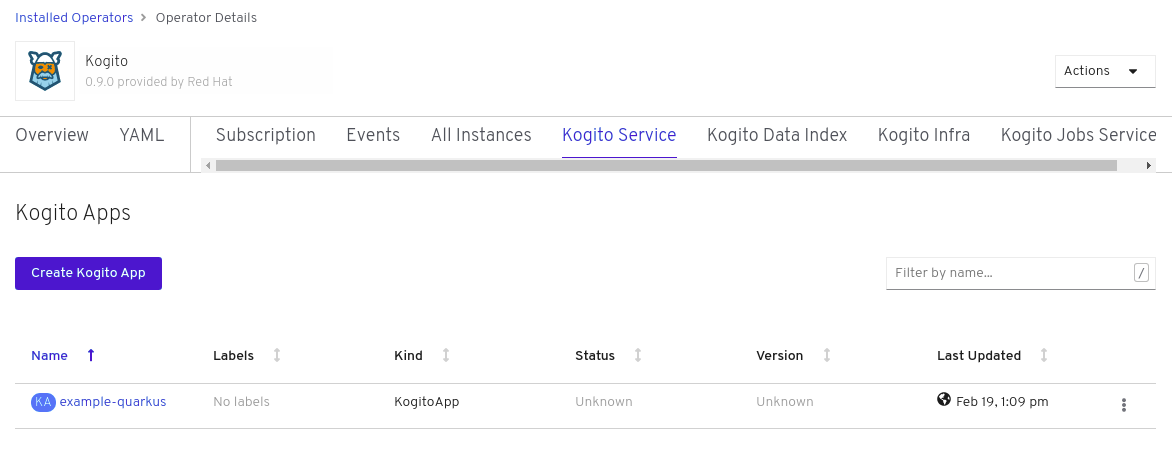Click the Last Updated column header
This screenshot has width=1172, height=453.
pyautogui.click(x=979, y=356)
